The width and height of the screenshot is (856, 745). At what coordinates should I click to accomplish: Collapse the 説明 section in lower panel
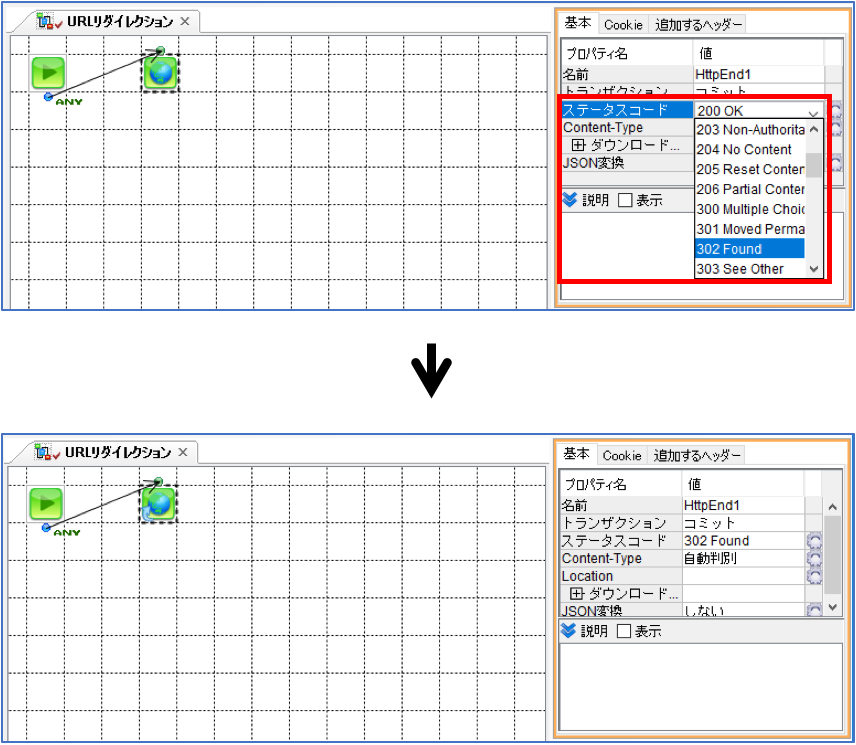tap(568, 631)
